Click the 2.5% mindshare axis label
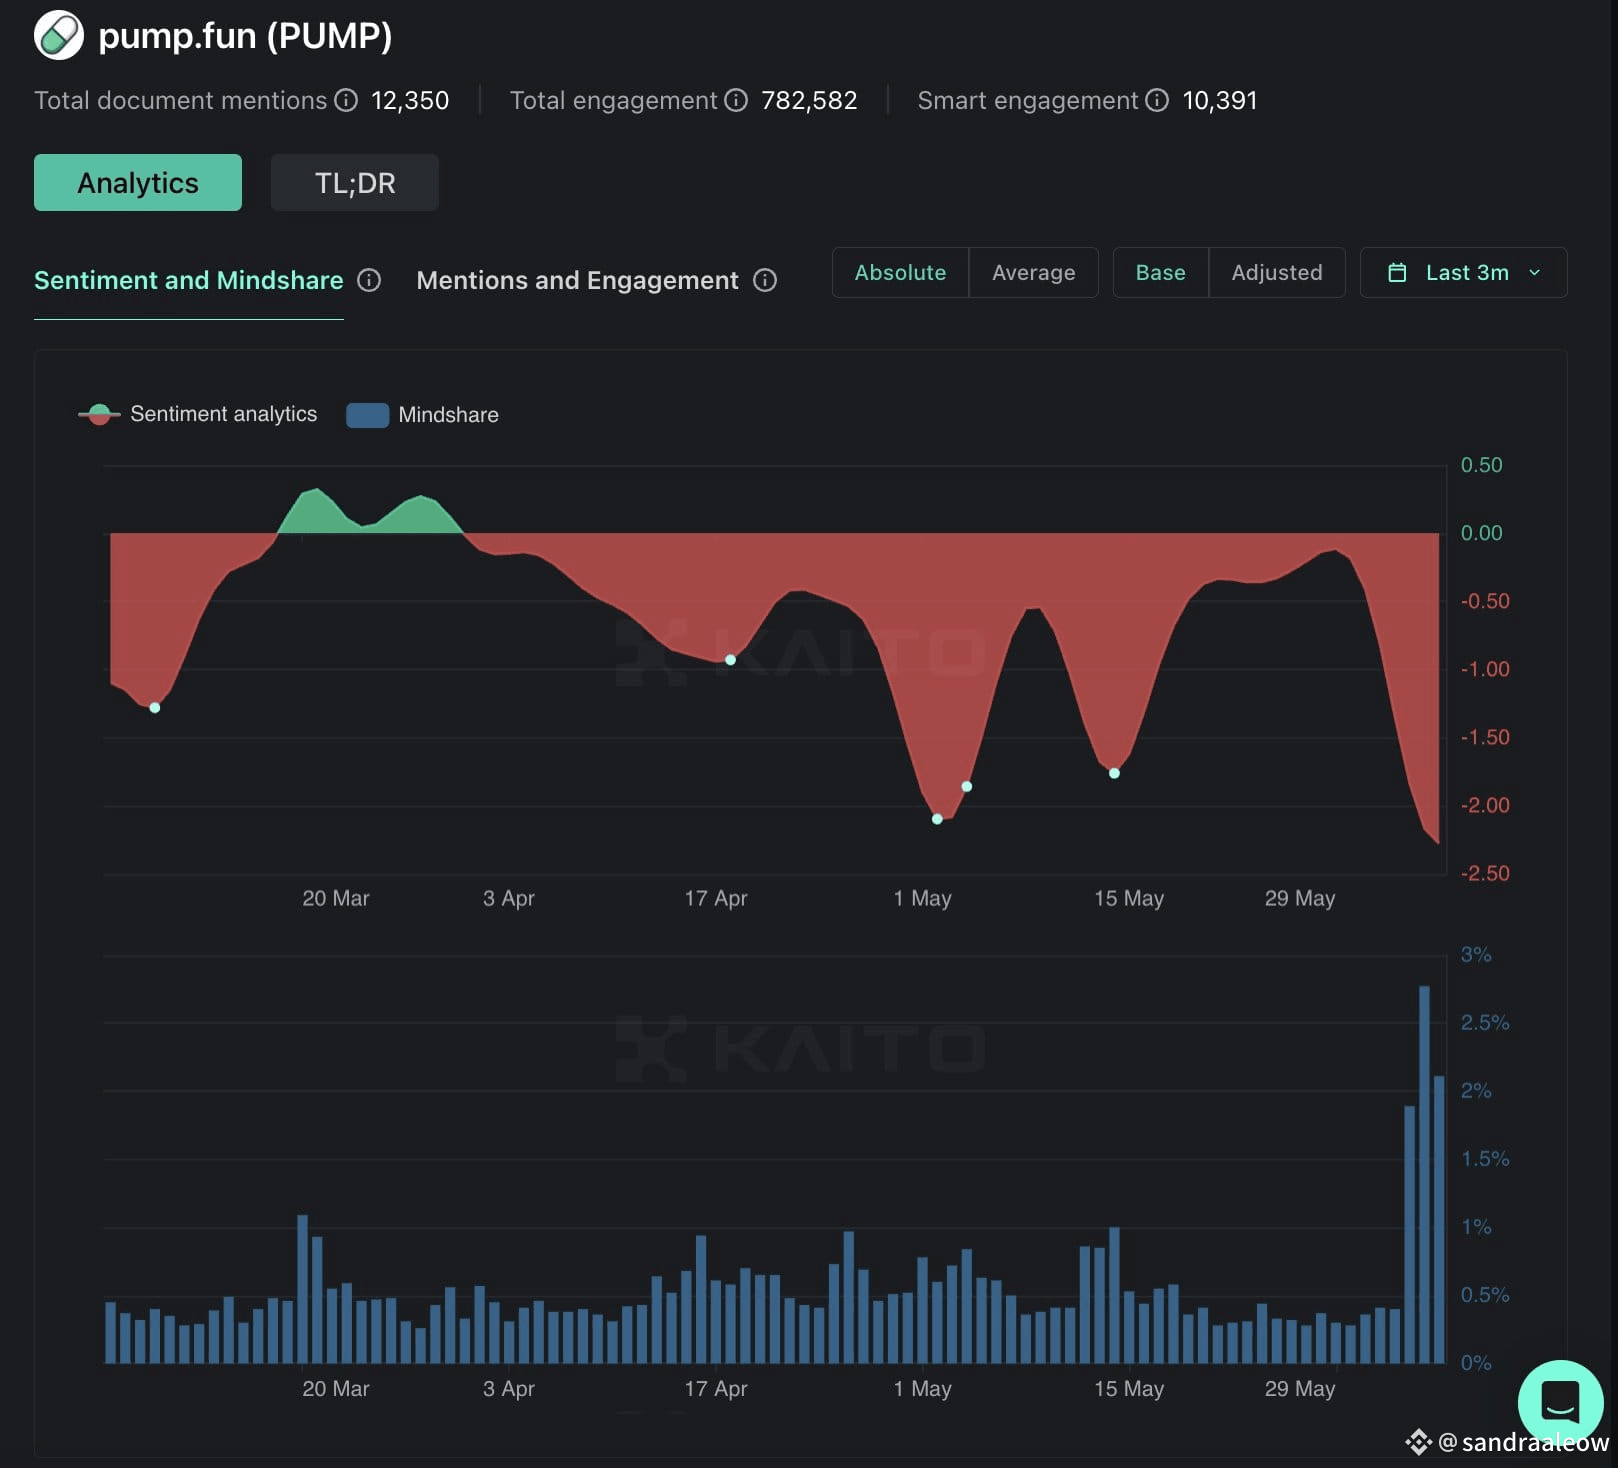 [1485, 1022]
